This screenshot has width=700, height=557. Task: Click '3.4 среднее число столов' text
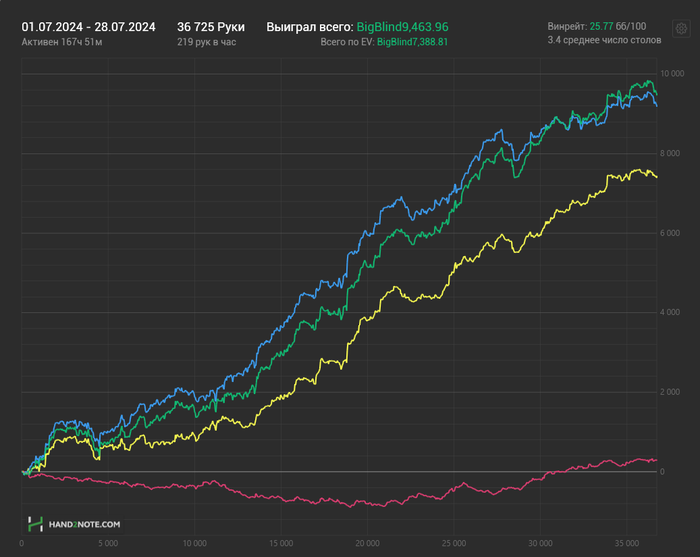[604, 40]
